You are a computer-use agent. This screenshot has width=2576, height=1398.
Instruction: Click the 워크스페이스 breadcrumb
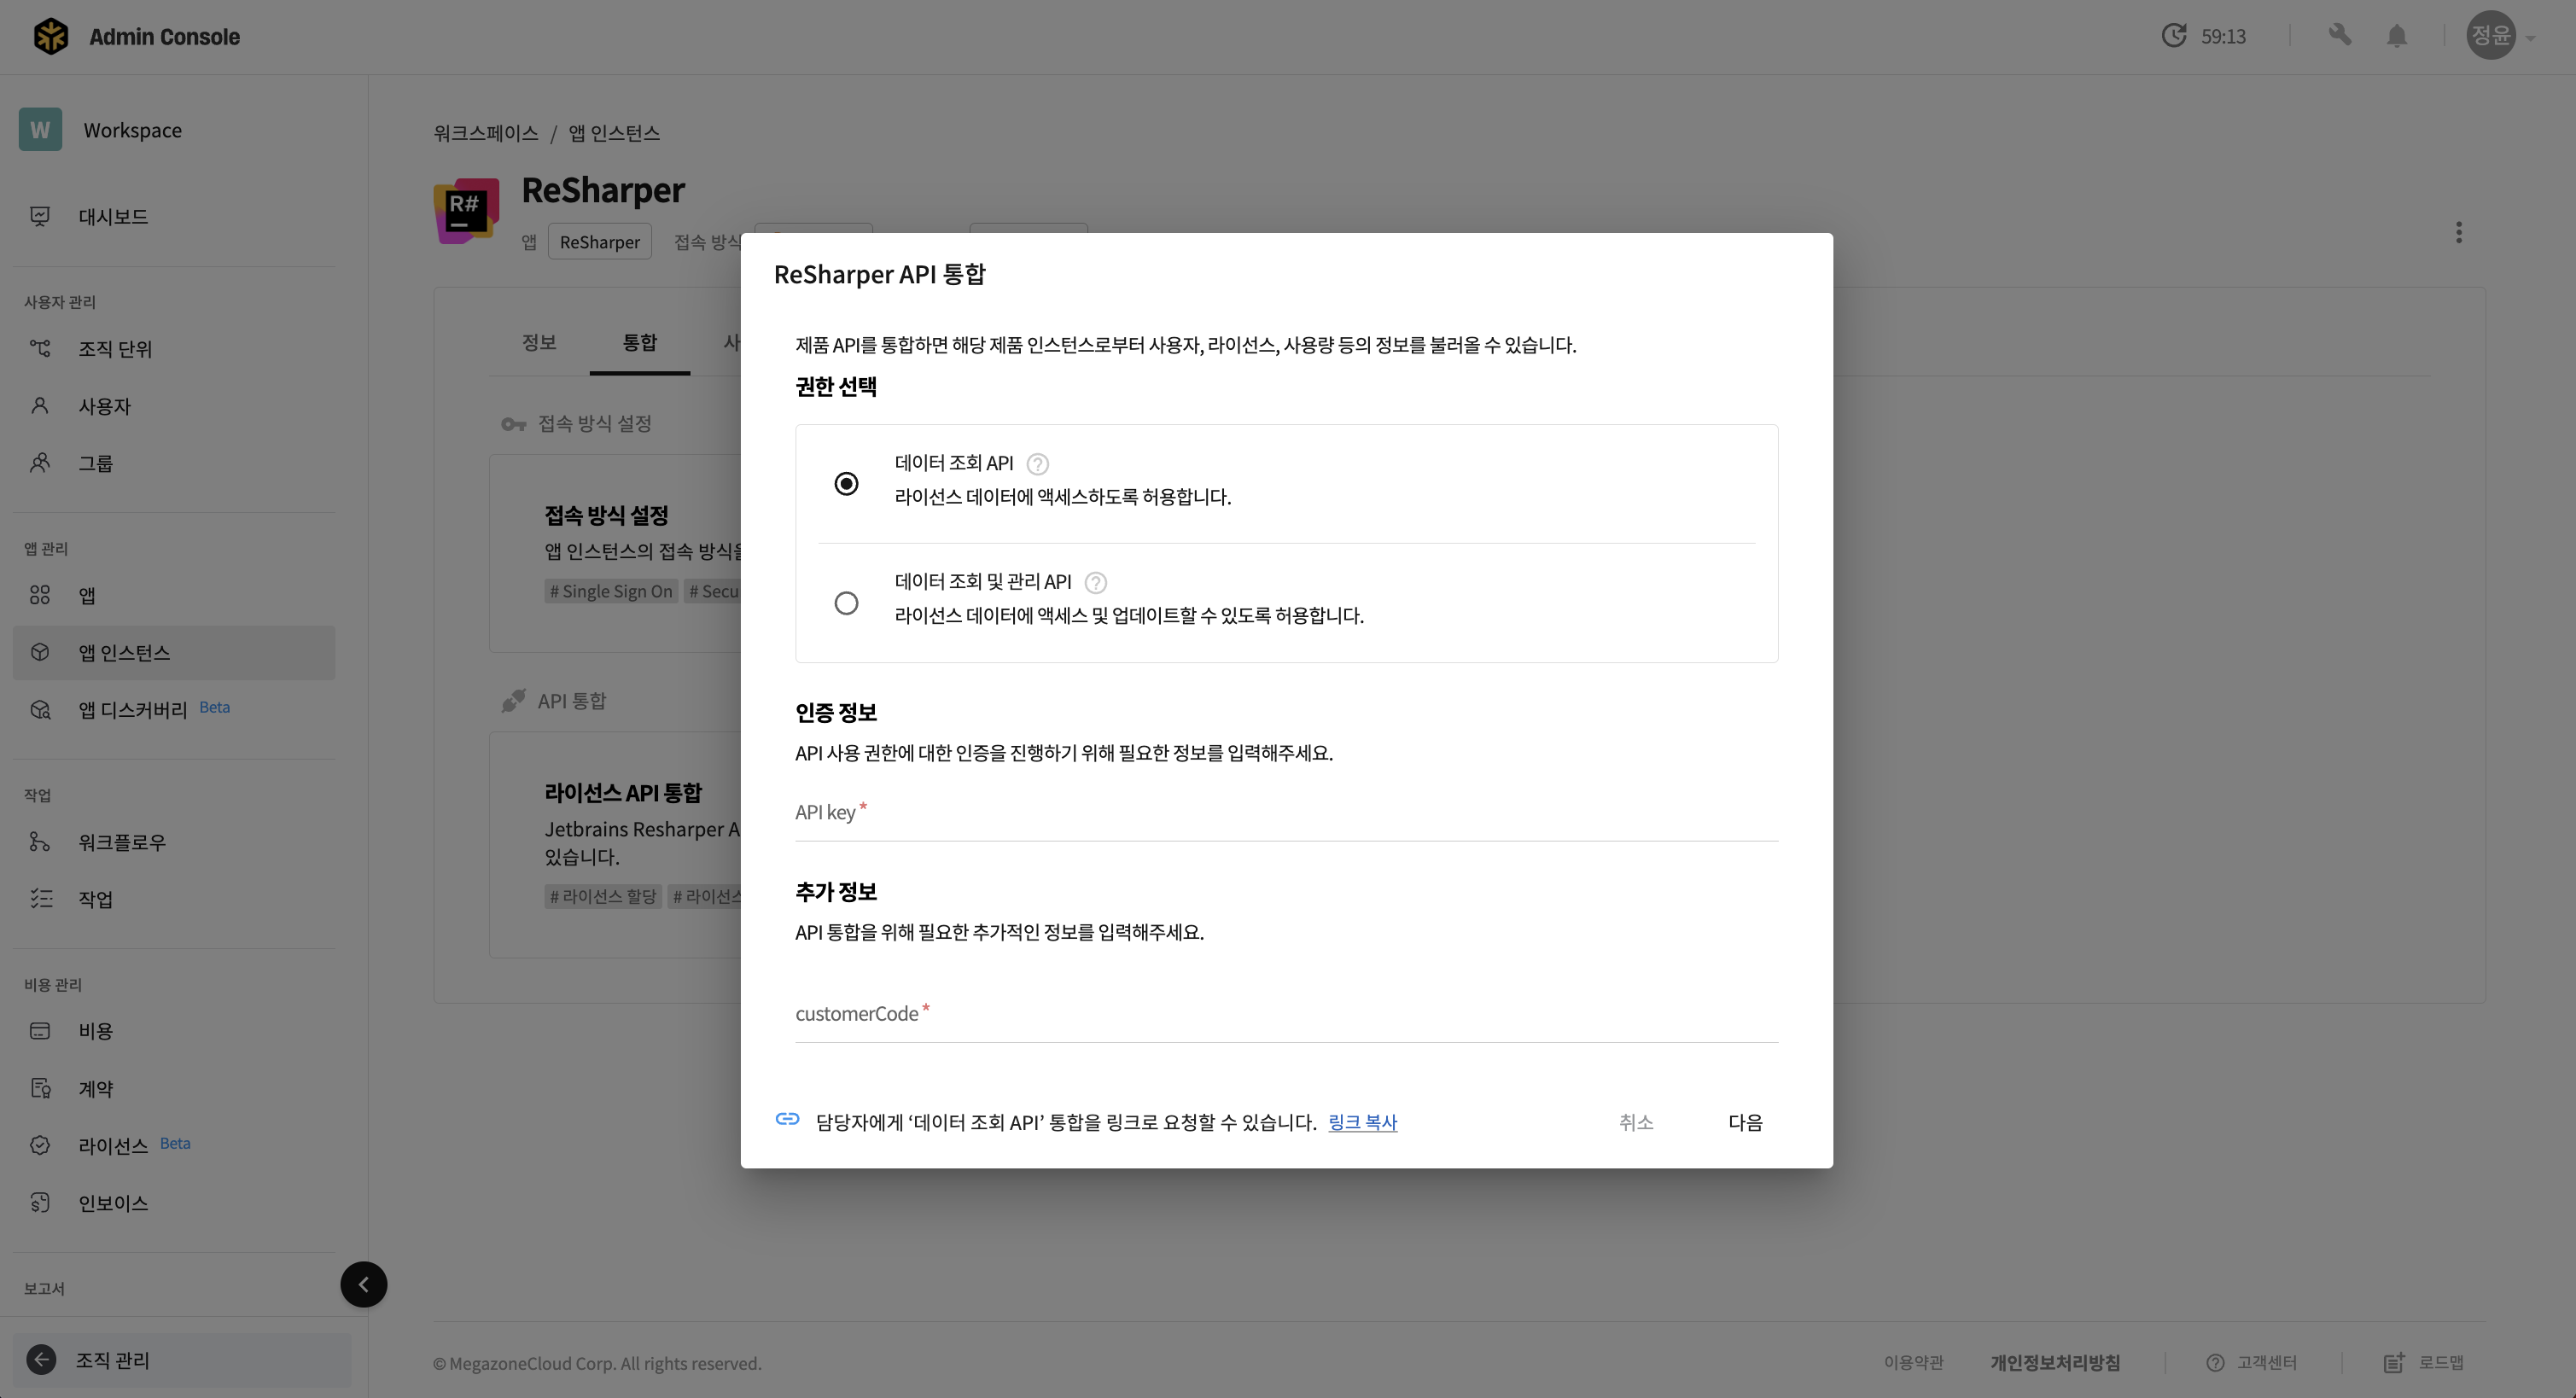click(x=486, y=133)
